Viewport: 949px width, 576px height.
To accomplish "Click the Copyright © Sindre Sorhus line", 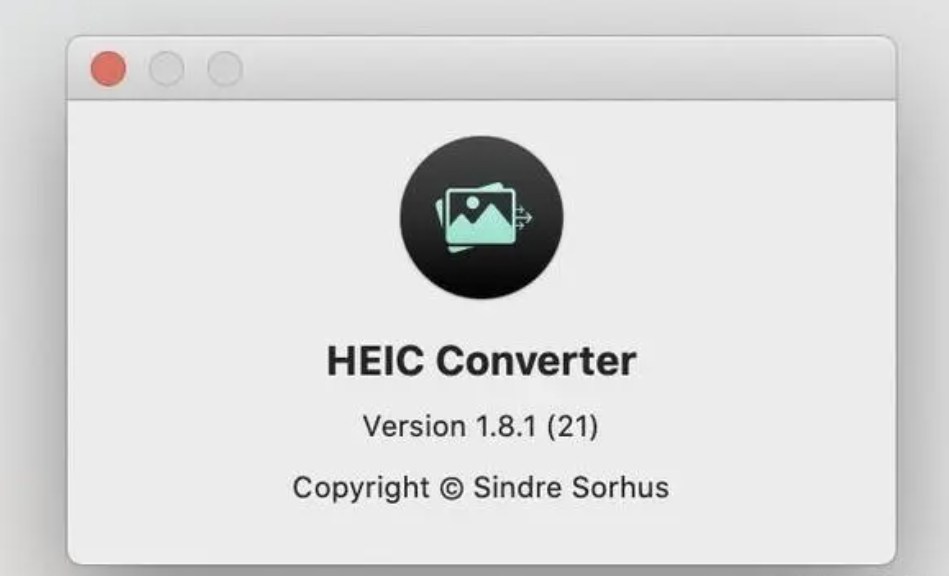I will coord(481,488).
